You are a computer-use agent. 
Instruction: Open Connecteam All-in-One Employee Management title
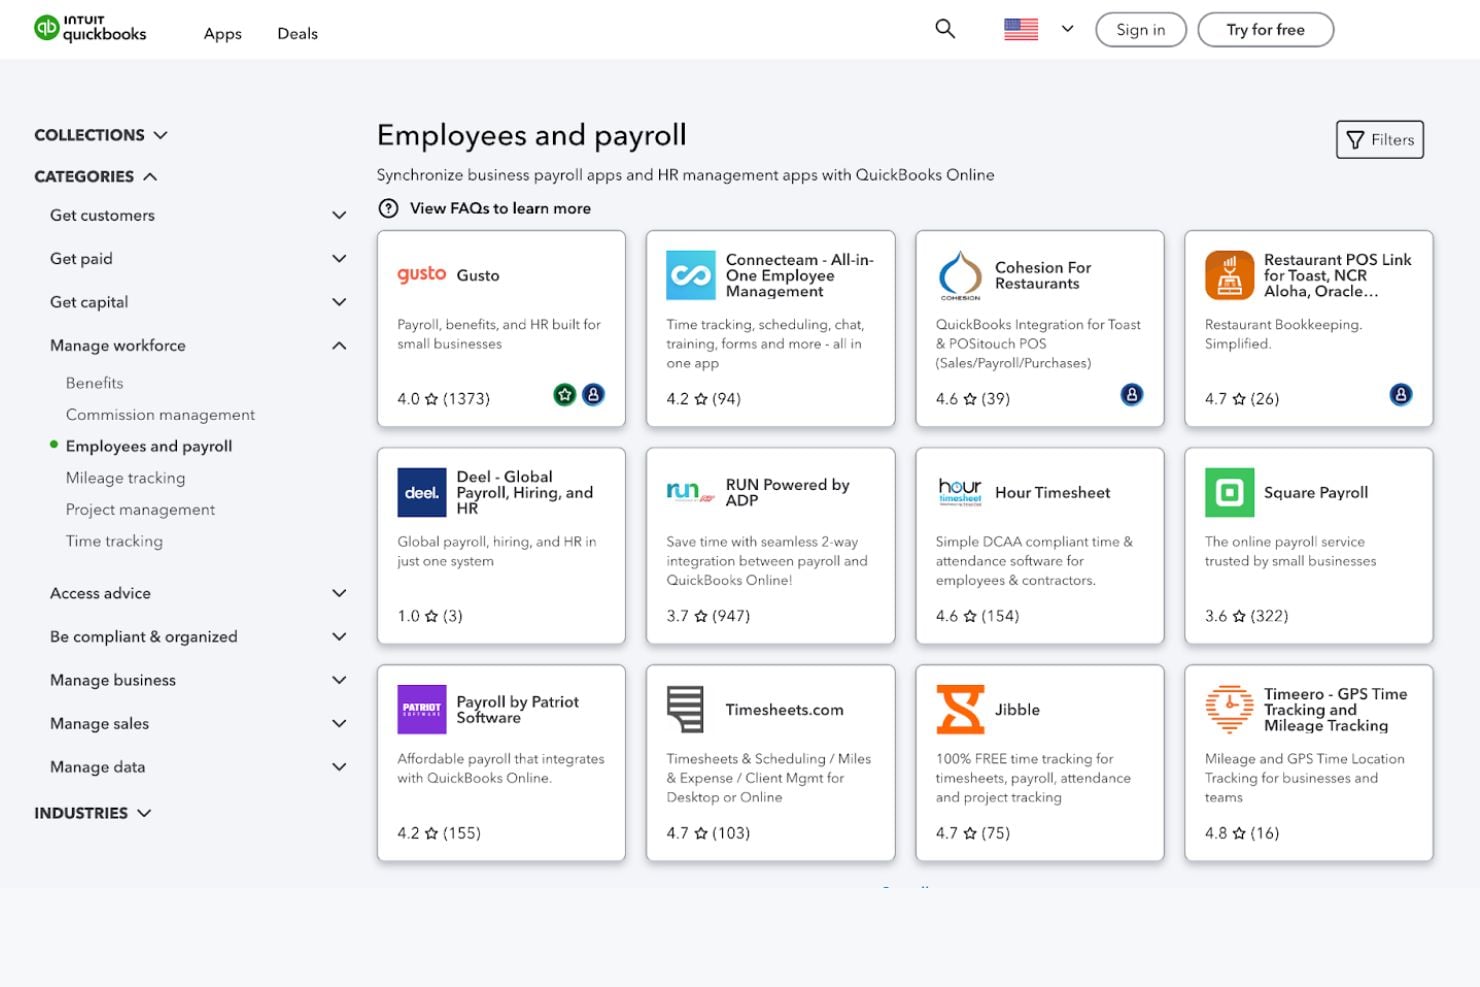pyautogui.click(x=800, y=275)
